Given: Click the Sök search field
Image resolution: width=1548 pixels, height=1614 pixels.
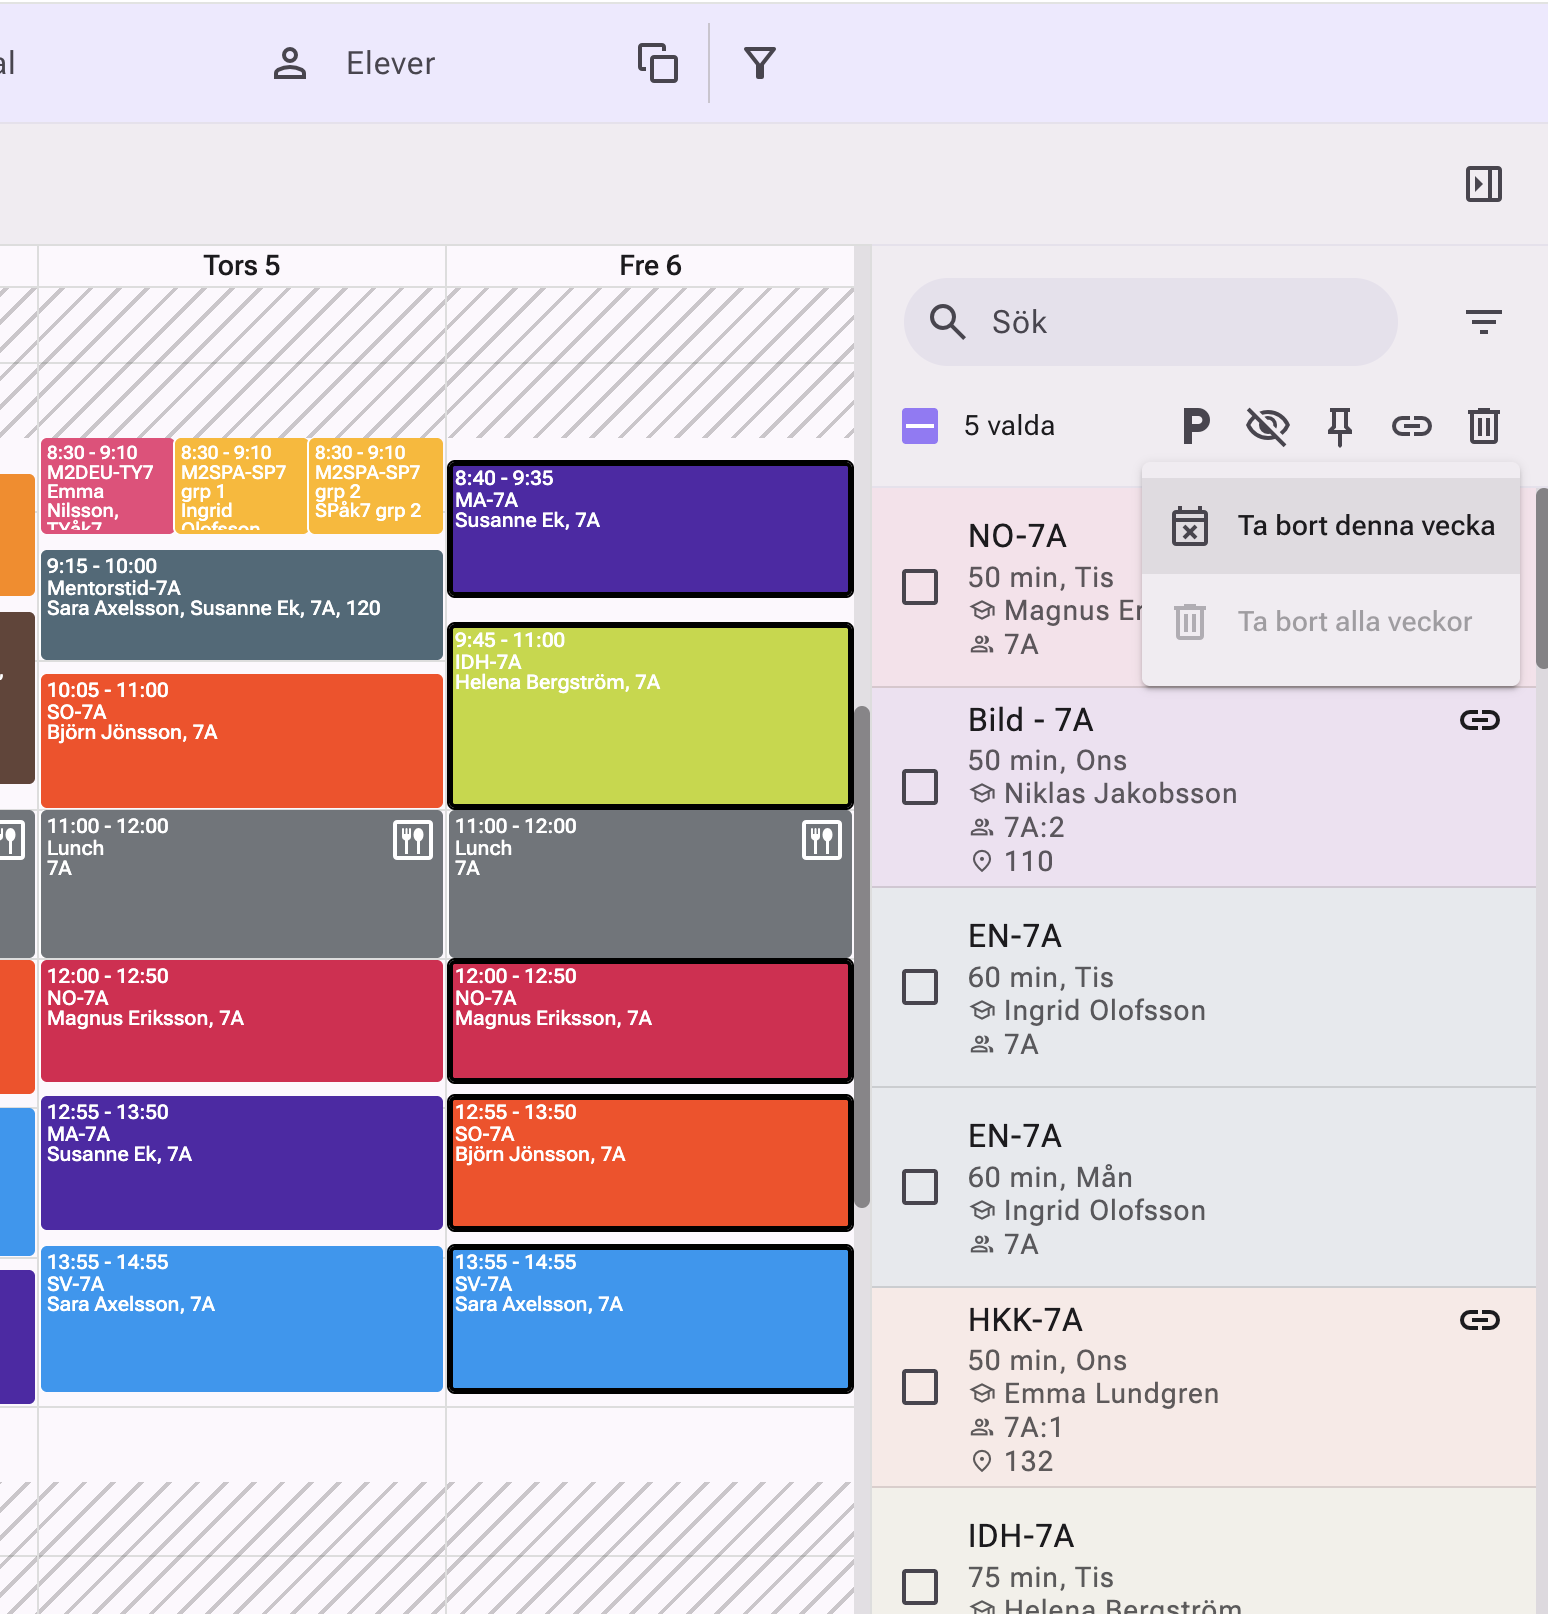Looking at the screenshot, I should [1150, 322].
